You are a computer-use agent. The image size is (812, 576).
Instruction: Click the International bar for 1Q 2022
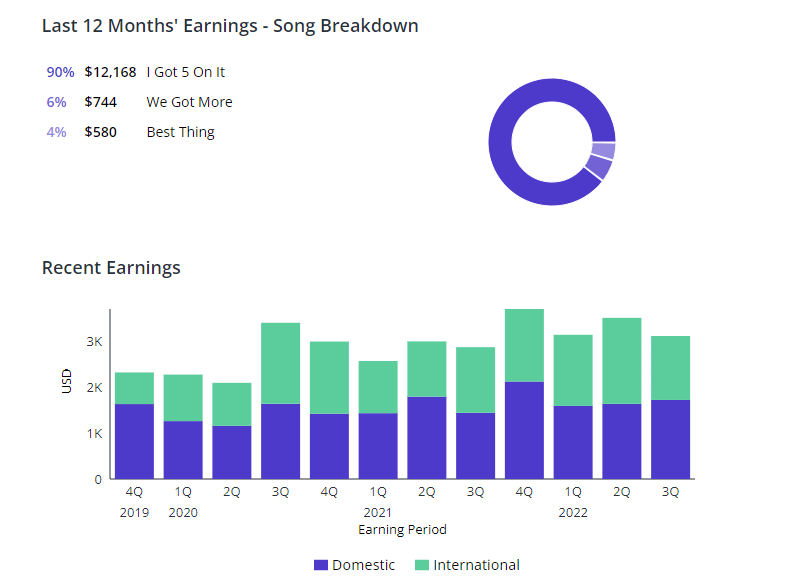[573, 370]
